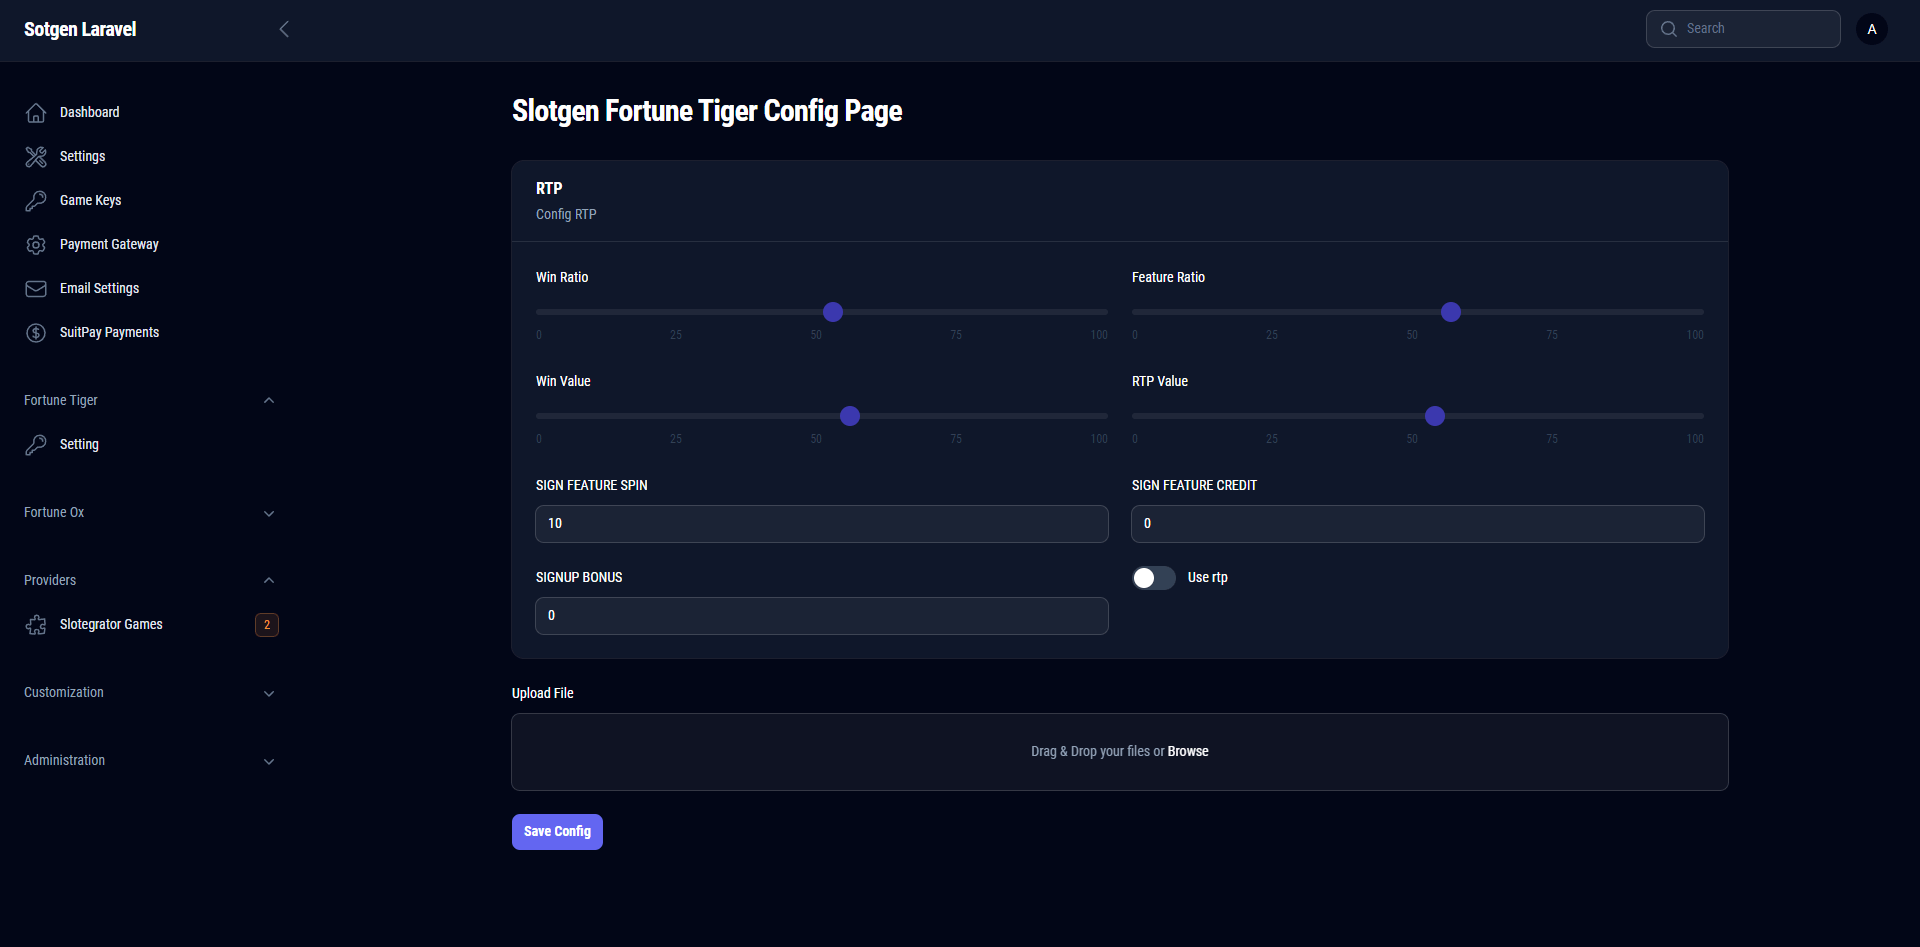Collapse the Fortune Tiger section
Image resolution: width=1920 pixels, height=947 pixels.
pos(268,401)
